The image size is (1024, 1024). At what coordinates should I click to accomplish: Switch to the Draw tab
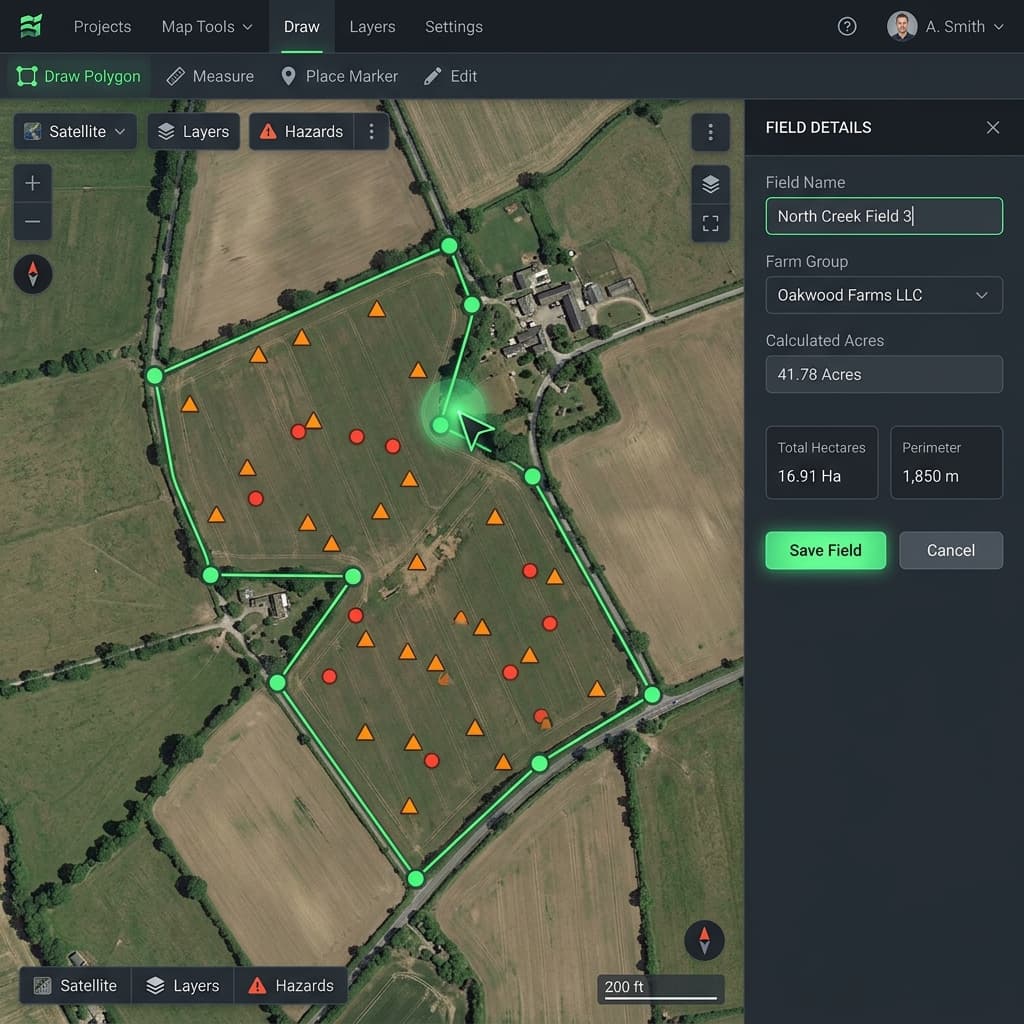click(301, 27)
